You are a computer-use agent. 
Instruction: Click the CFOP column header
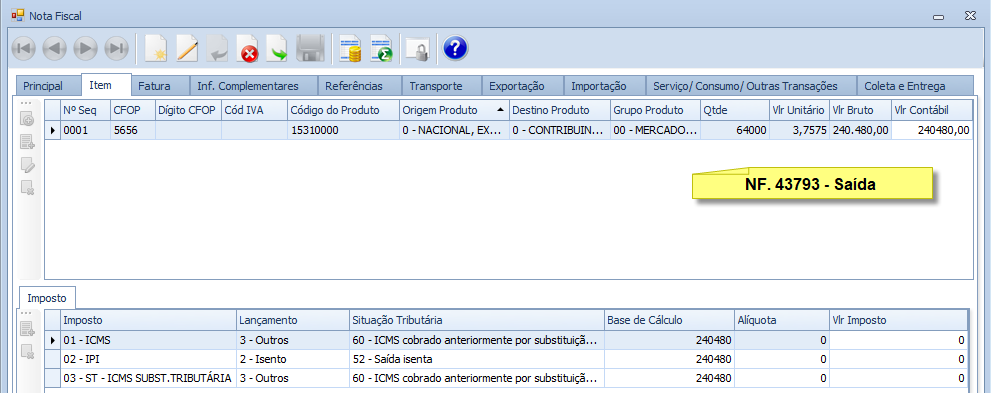pos(132,110)
